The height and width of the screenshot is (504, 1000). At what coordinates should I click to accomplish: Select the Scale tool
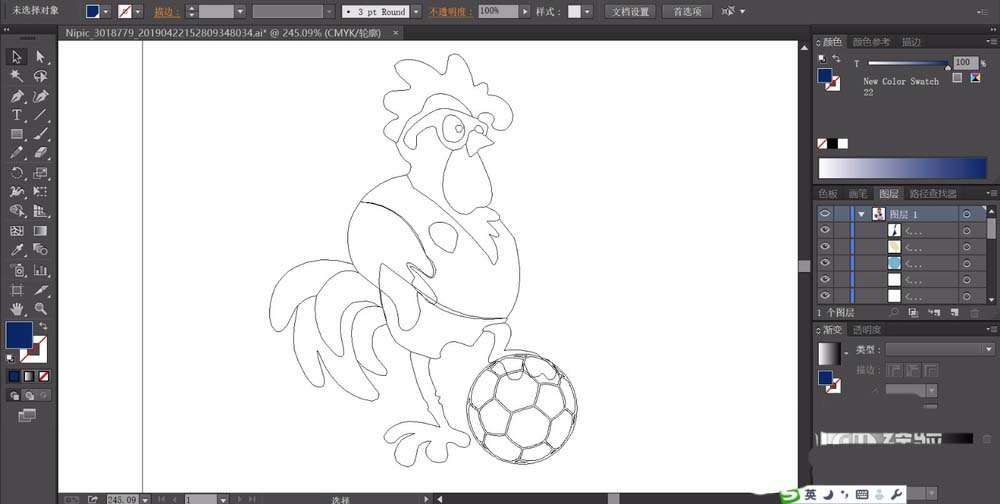tap(41, 172)
